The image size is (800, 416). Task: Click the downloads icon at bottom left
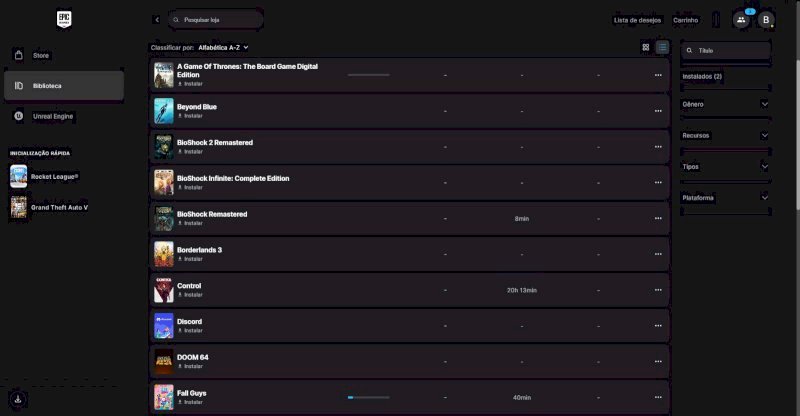coord(19,398)
